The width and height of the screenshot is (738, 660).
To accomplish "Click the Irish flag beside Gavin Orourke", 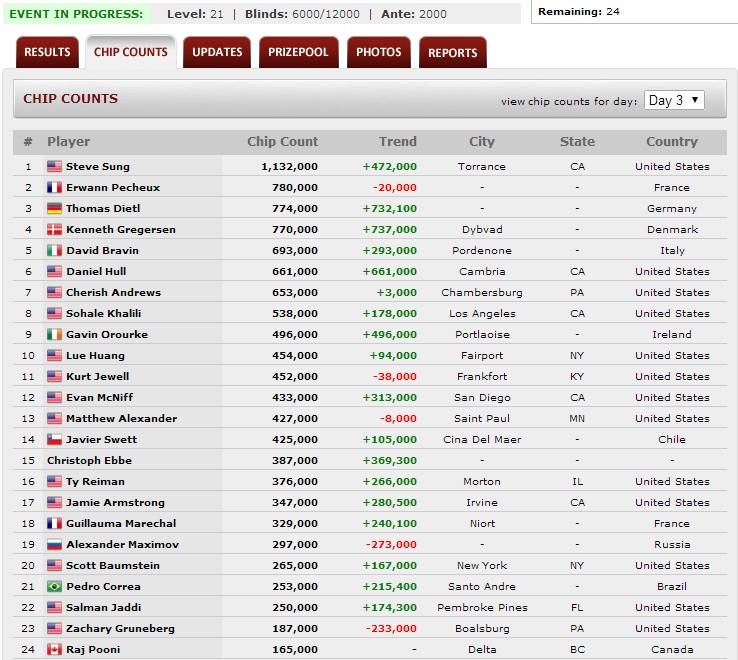I will pyautogui.click(x=54, y=335).
